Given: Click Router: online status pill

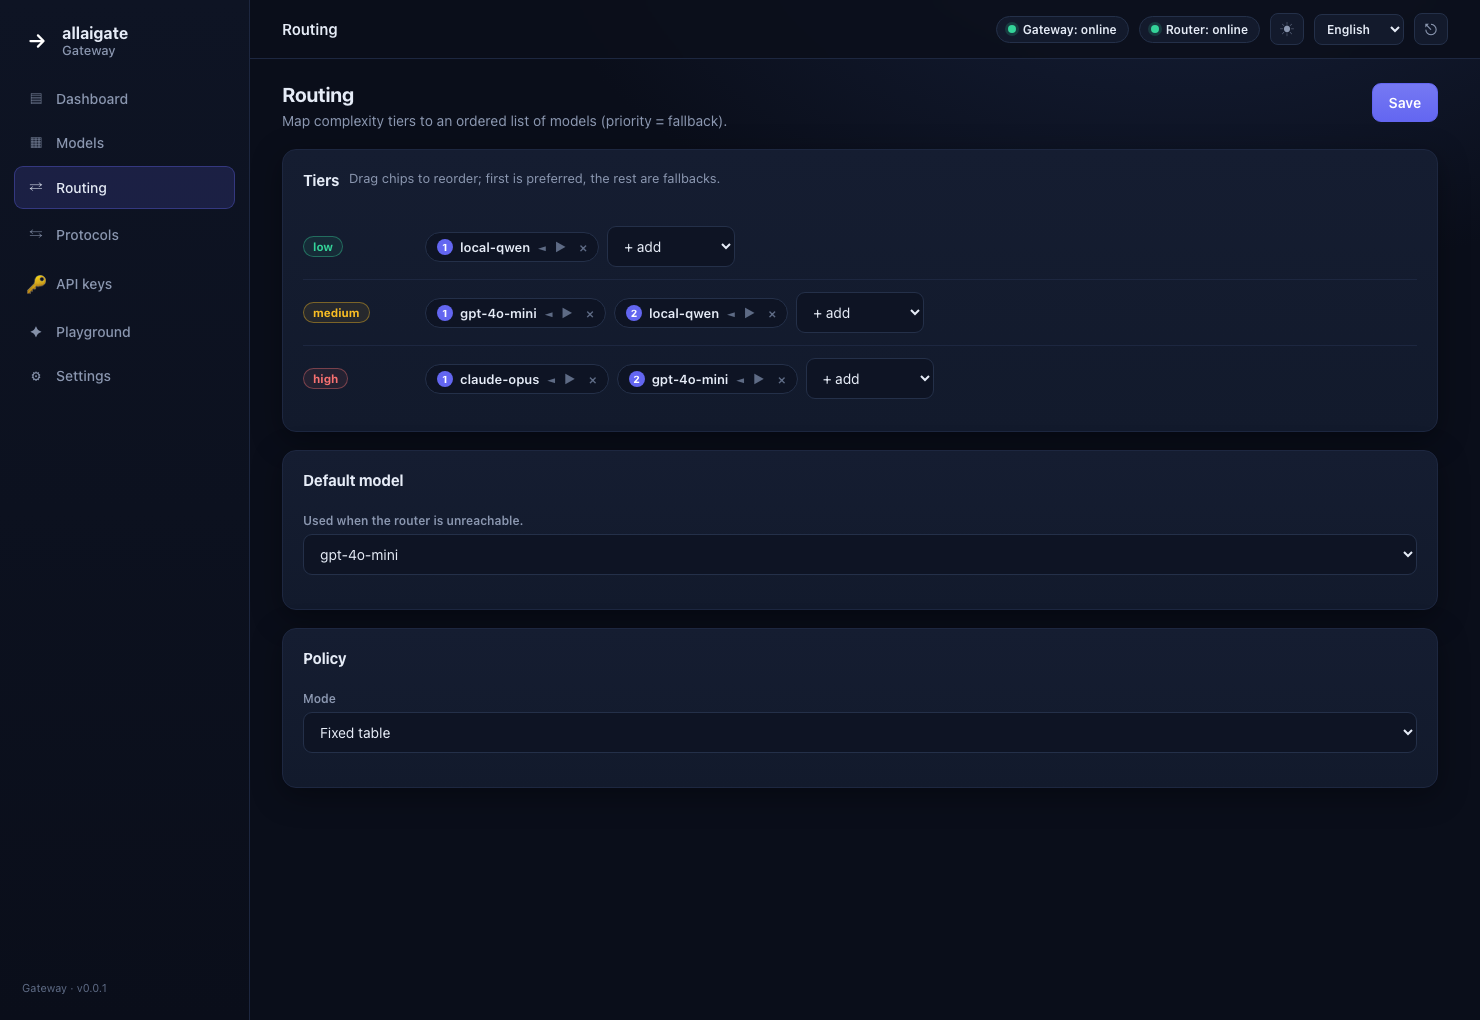Looking at the screenshot, I should pos(1199,29).
